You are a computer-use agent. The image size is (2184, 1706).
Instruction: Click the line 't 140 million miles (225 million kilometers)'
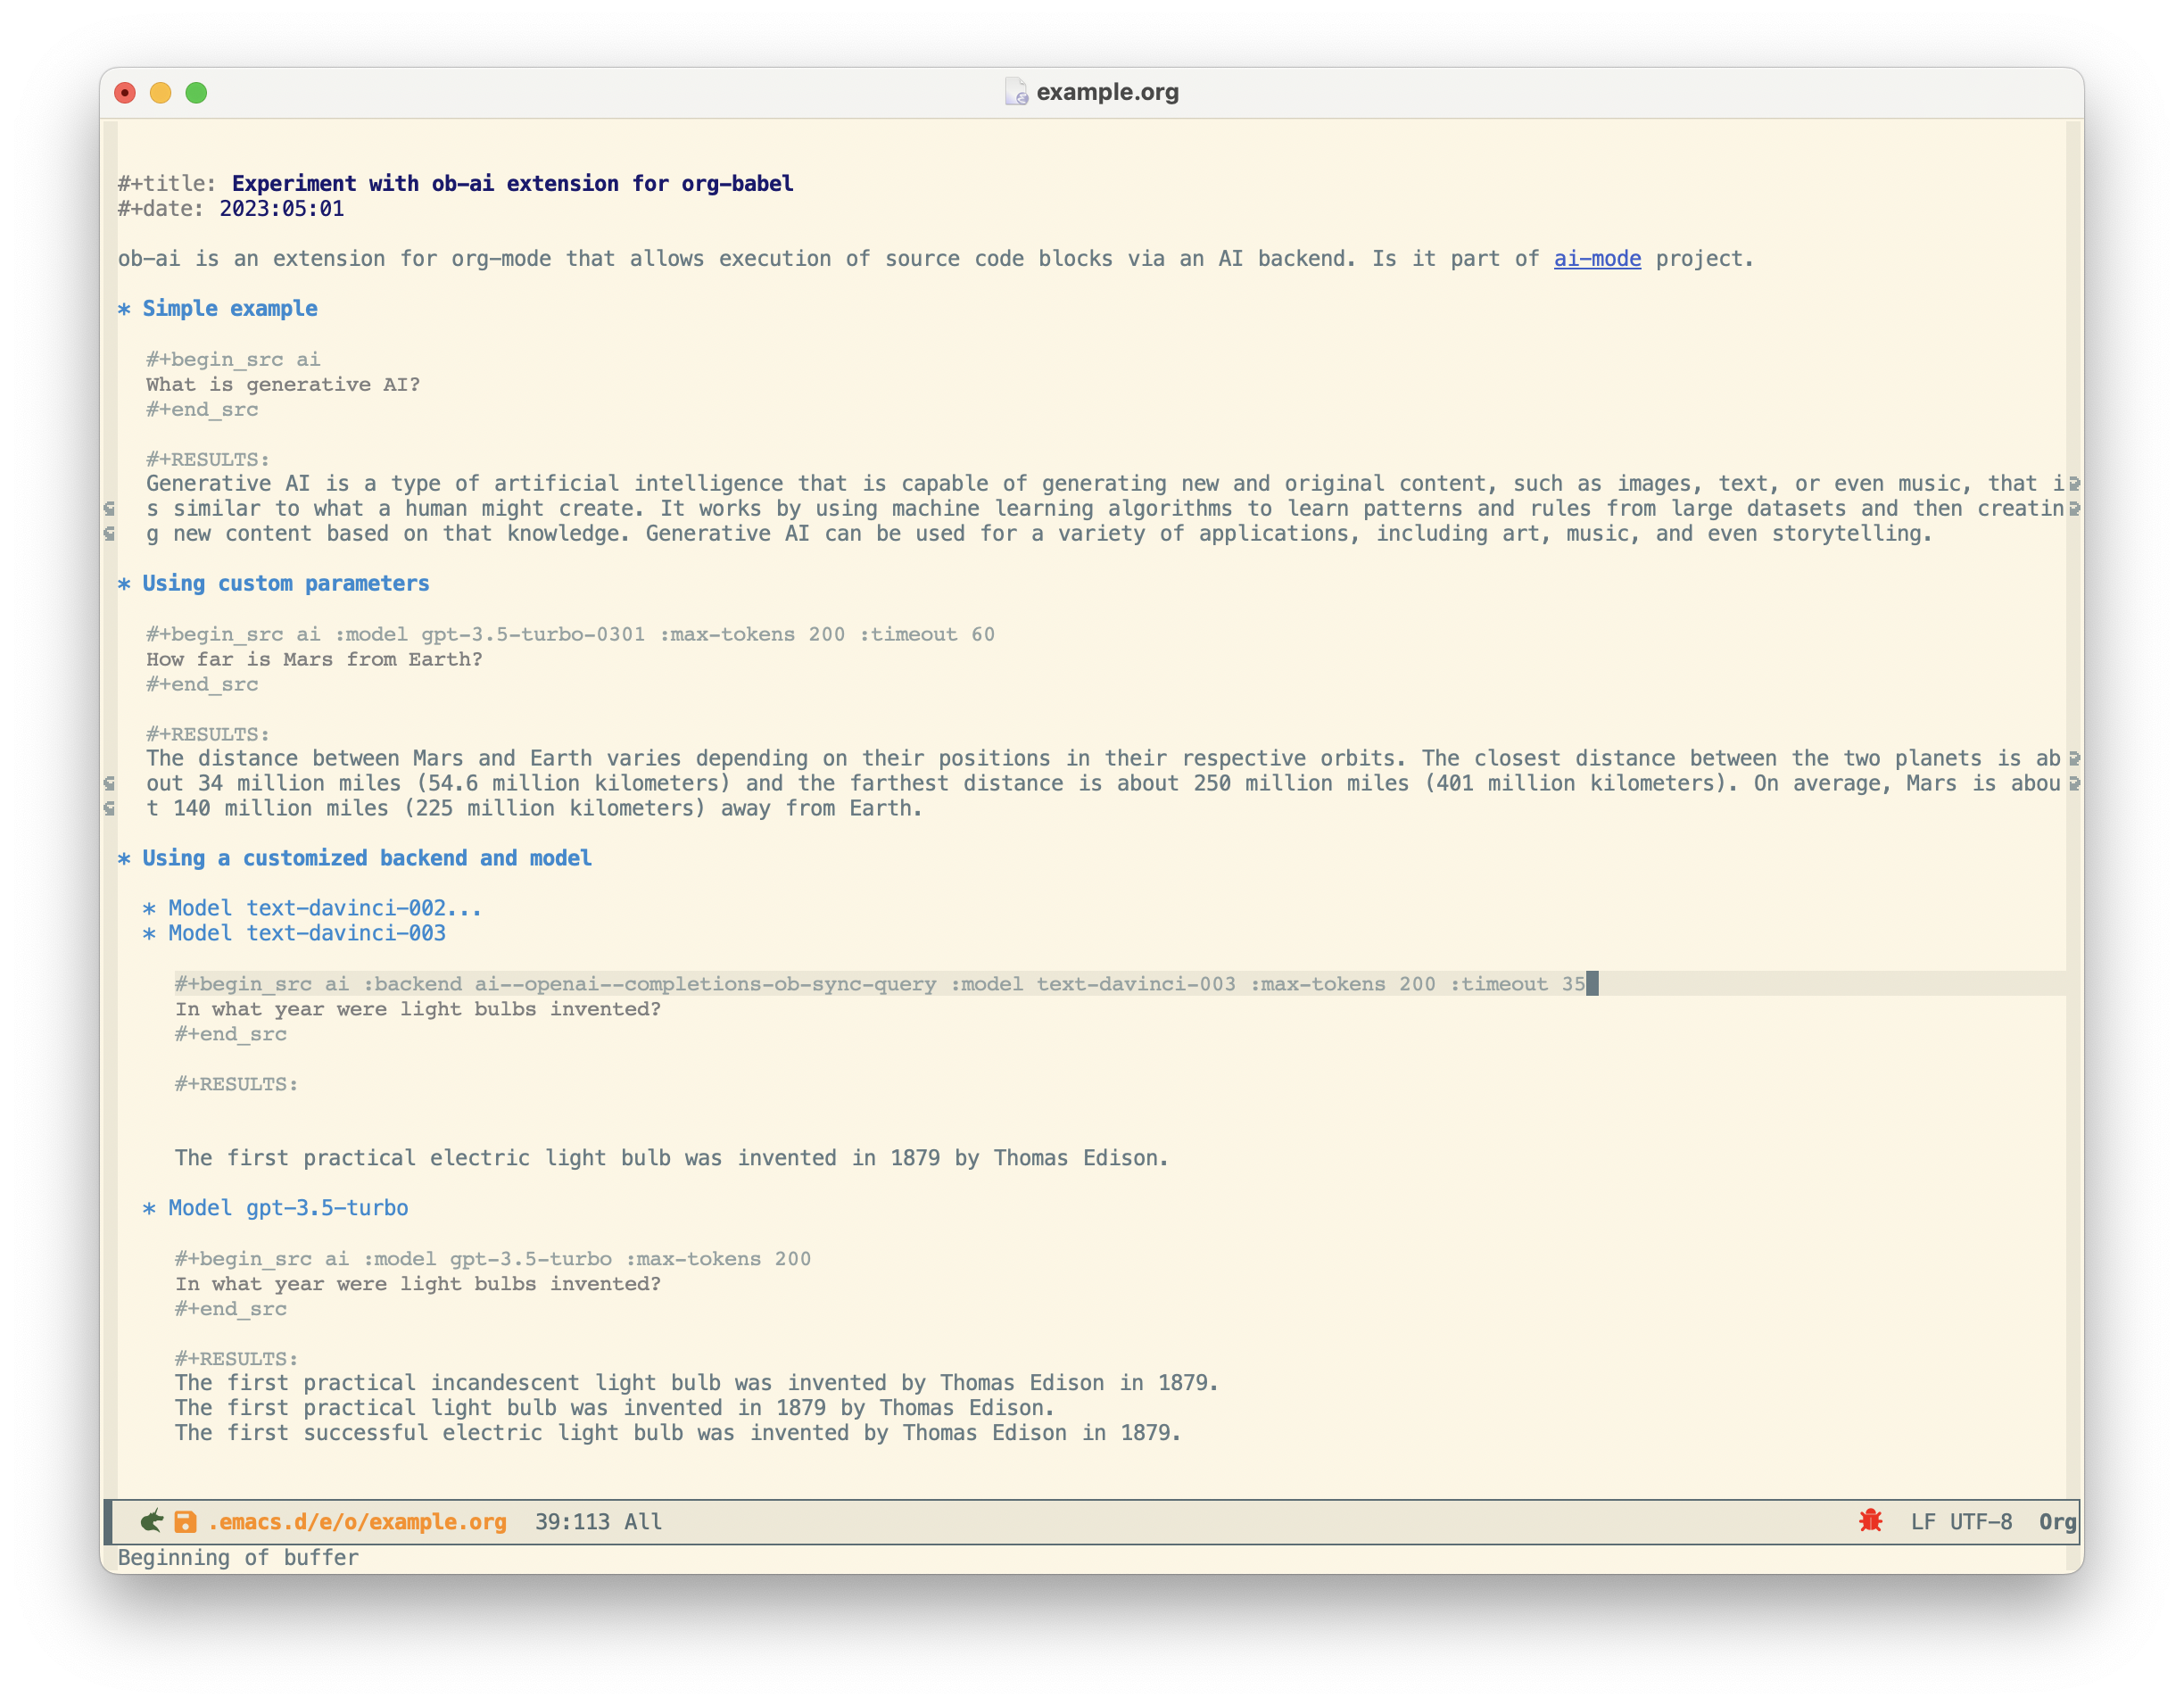pos(534,809)
